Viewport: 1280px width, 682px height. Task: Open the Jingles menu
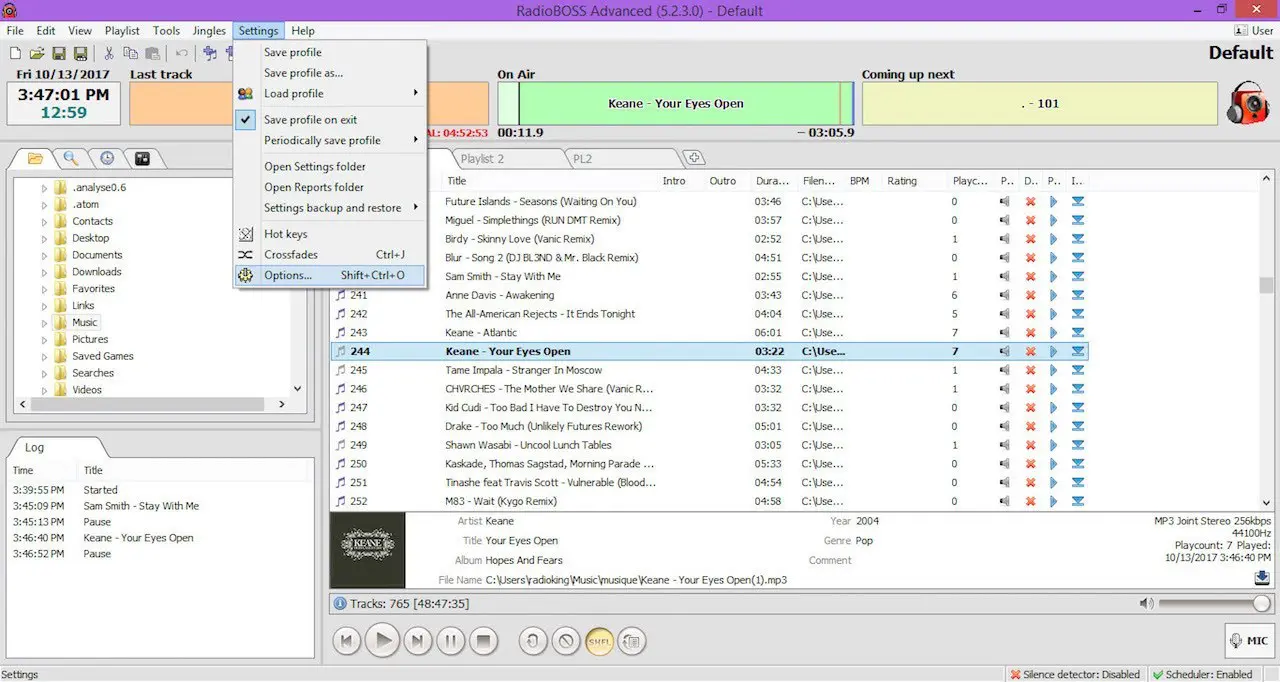click(x=209, y=30)
